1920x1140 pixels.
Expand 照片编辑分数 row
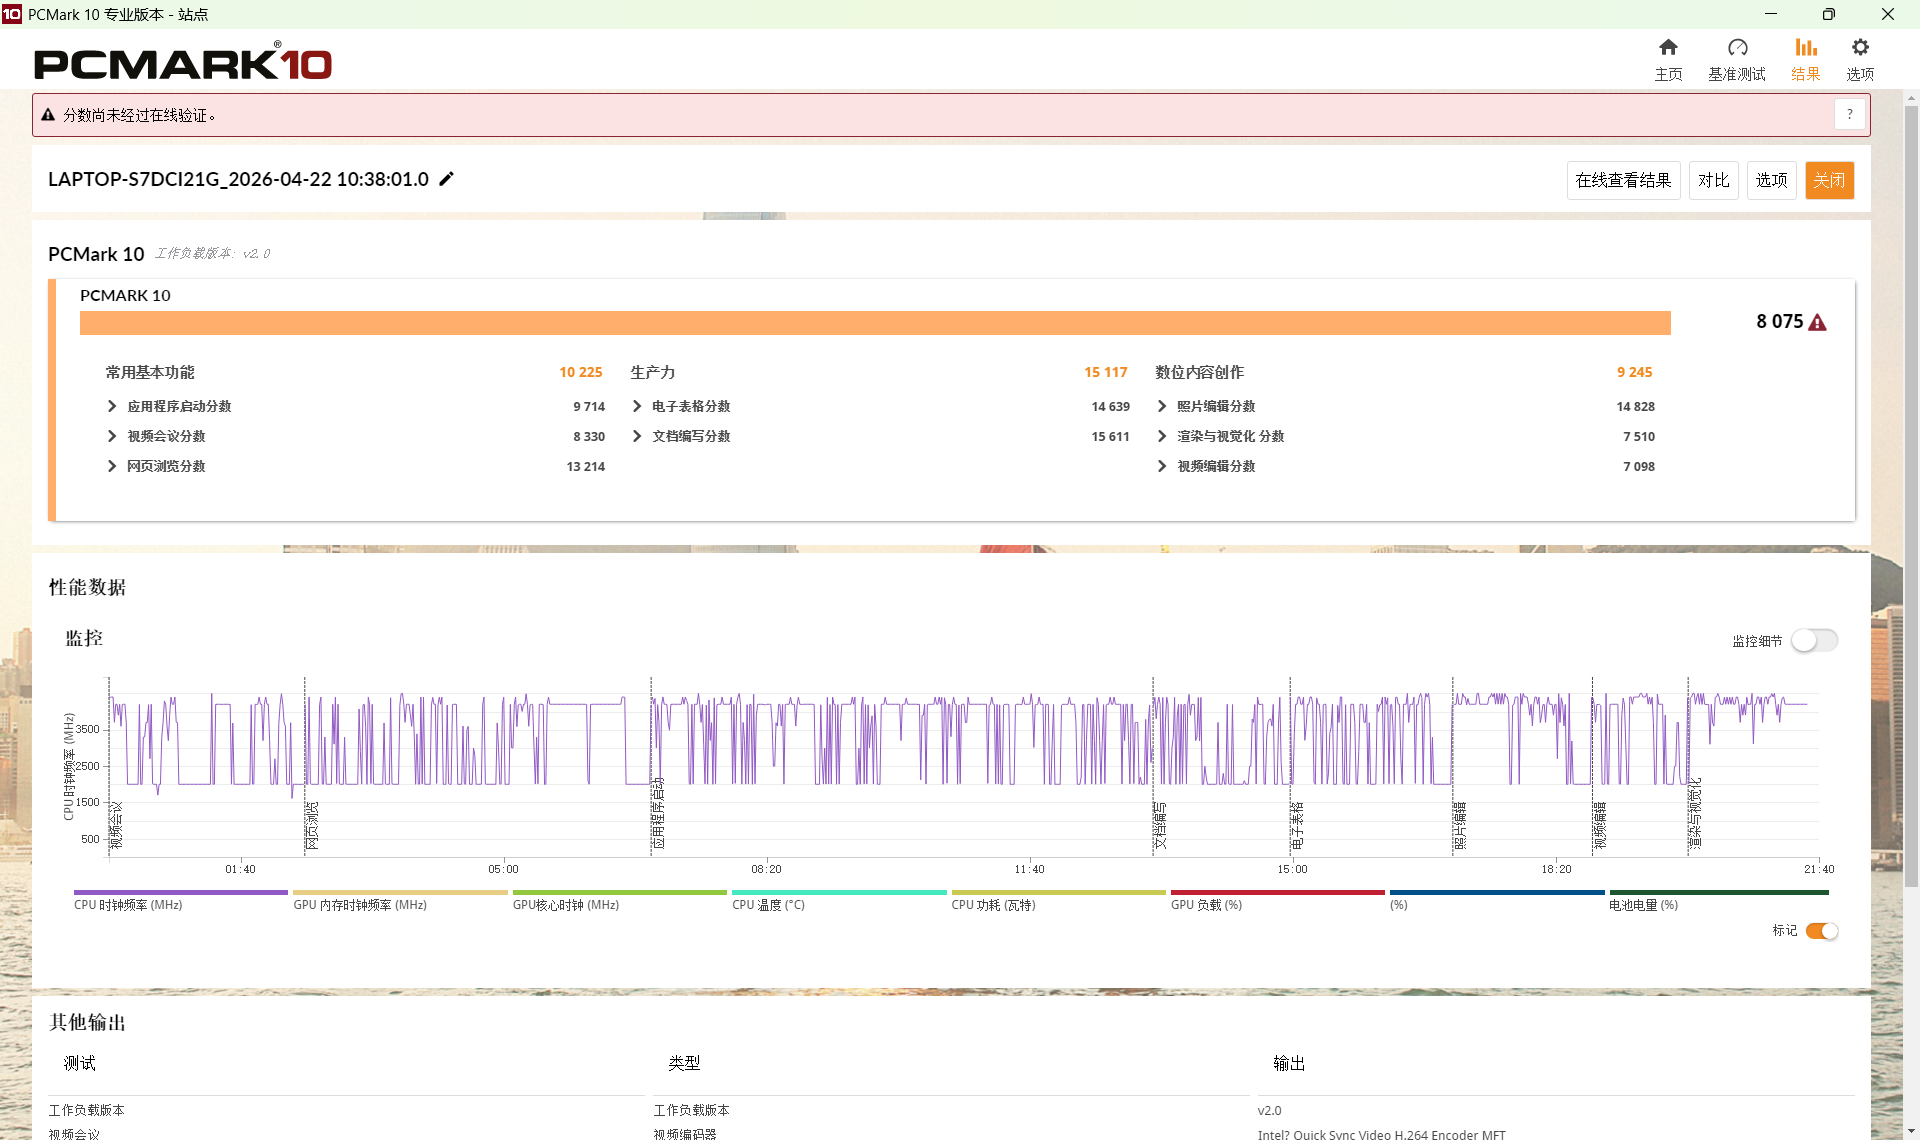tap(1162, 406)
